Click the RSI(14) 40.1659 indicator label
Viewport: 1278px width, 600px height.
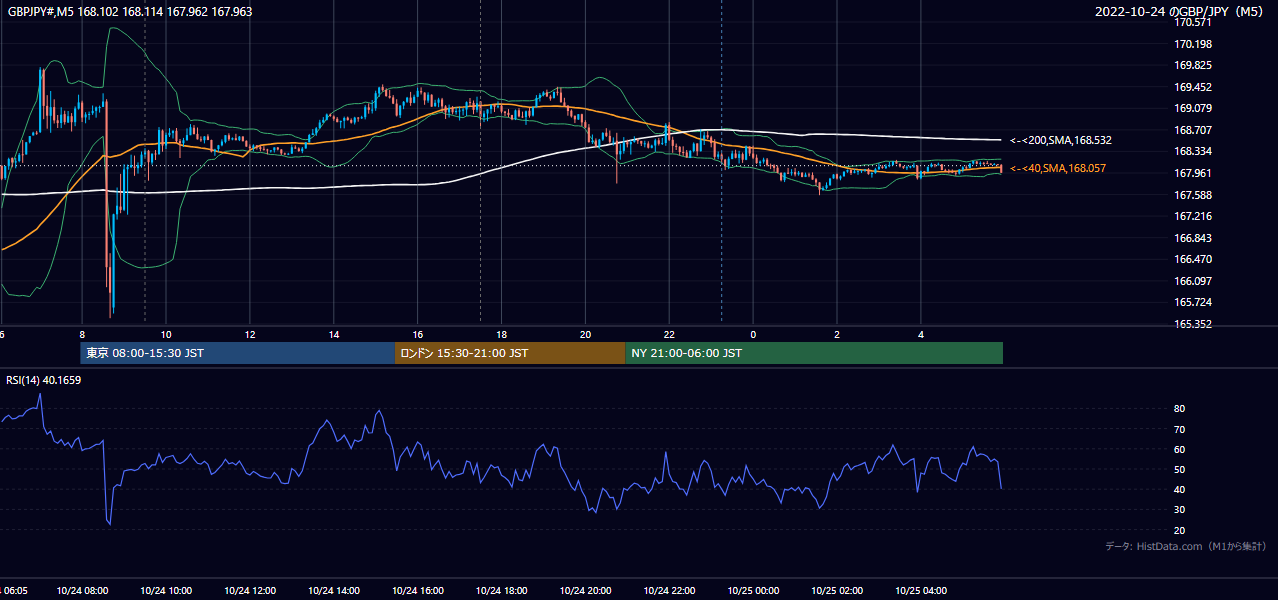coord(44,380)
